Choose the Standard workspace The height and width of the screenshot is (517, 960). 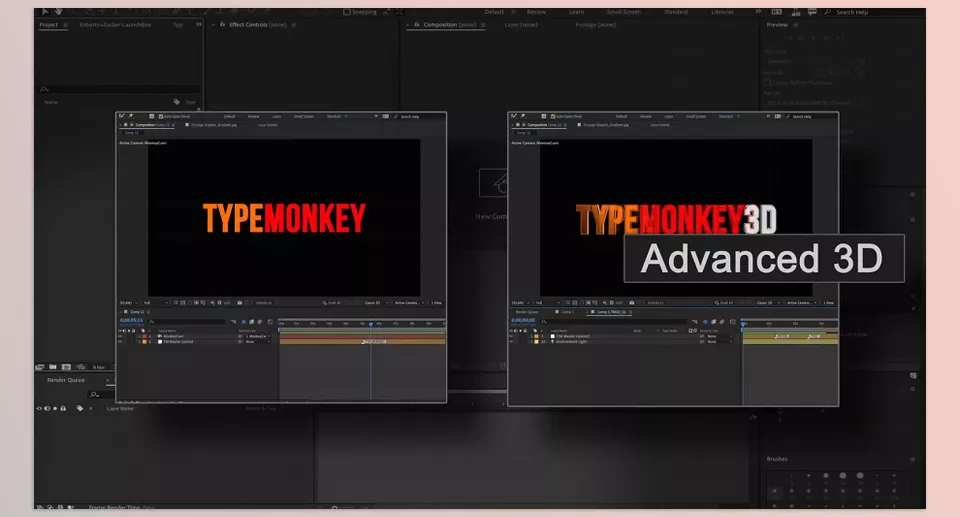(675, 12)
